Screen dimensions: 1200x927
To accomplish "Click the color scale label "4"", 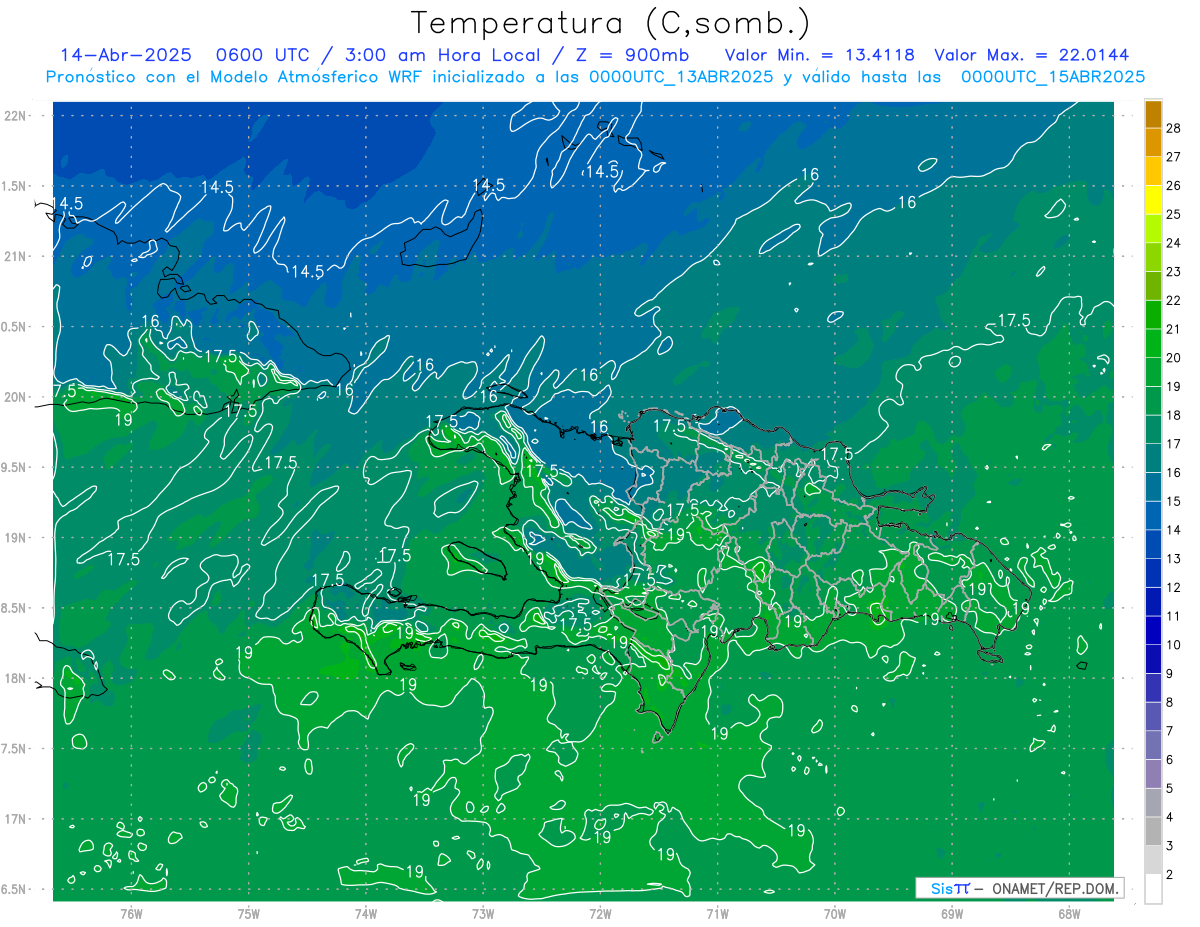I will [1169, 817].
